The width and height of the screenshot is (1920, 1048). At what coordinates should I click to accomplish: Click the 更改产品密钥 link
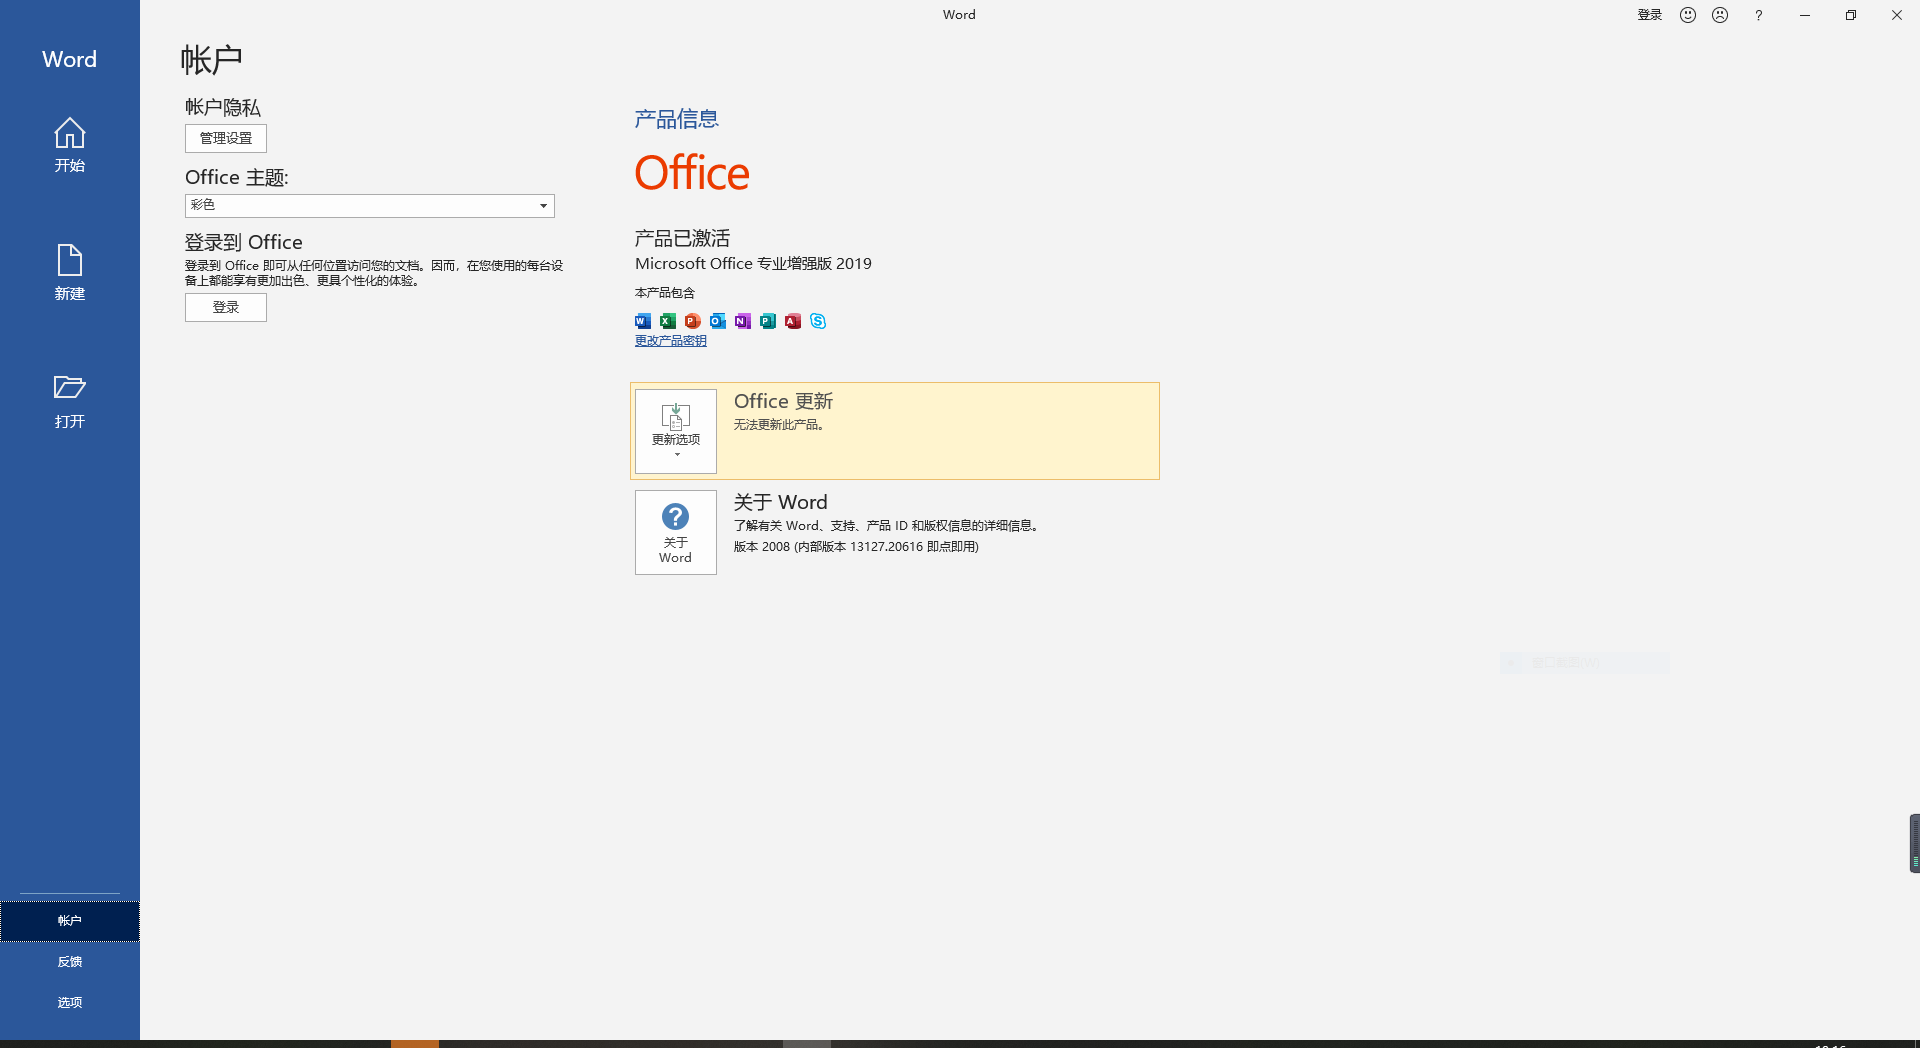(x=671, y=341)
